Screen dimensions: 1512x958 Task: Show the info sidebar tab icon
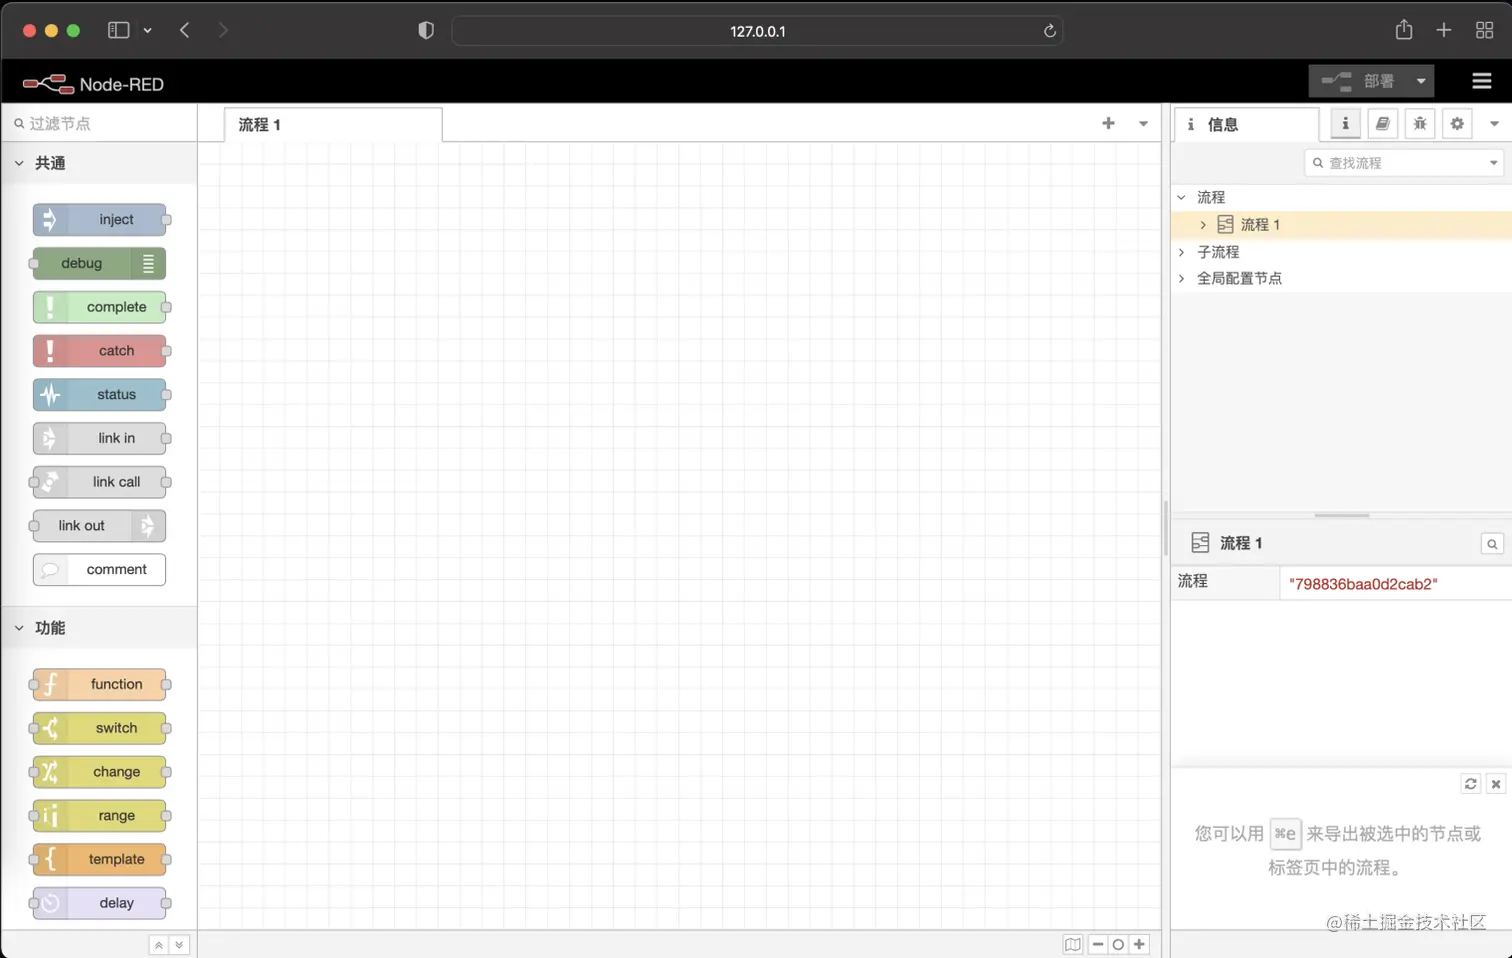click(x=1345, y=124)
